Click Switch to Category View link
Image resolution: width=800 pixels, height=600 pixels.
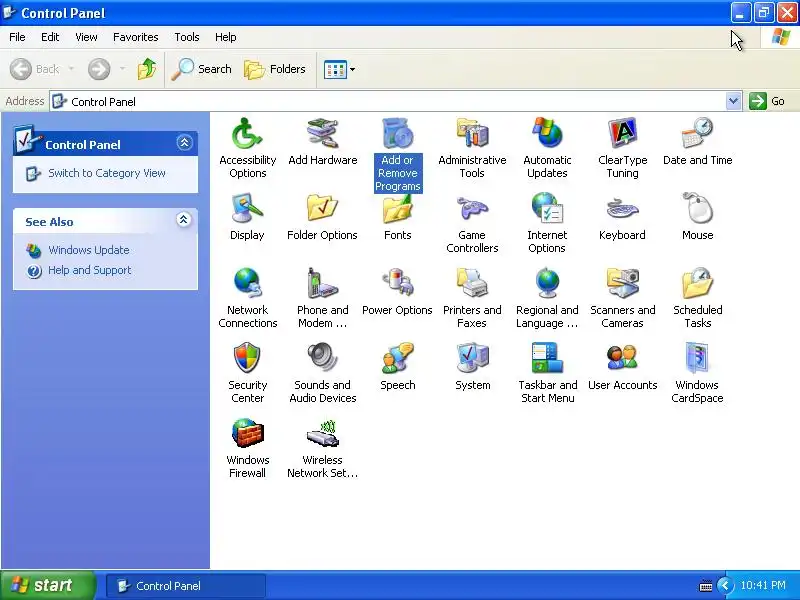[107, 173]
